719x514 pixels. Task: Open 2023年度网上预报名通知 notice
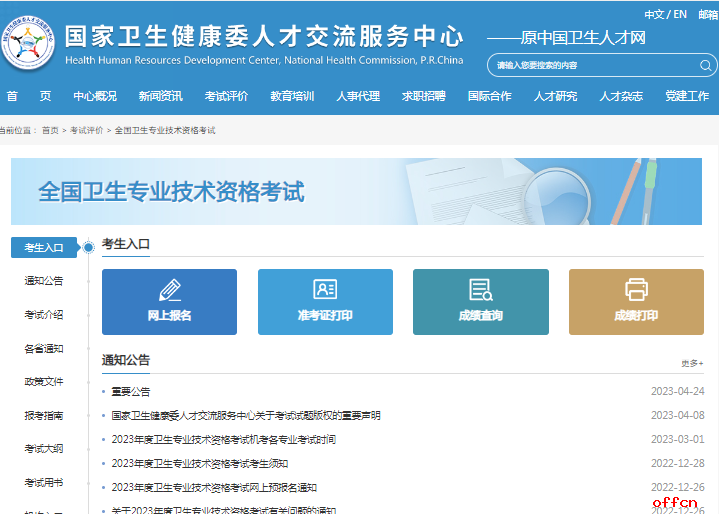tap(214, 487)
